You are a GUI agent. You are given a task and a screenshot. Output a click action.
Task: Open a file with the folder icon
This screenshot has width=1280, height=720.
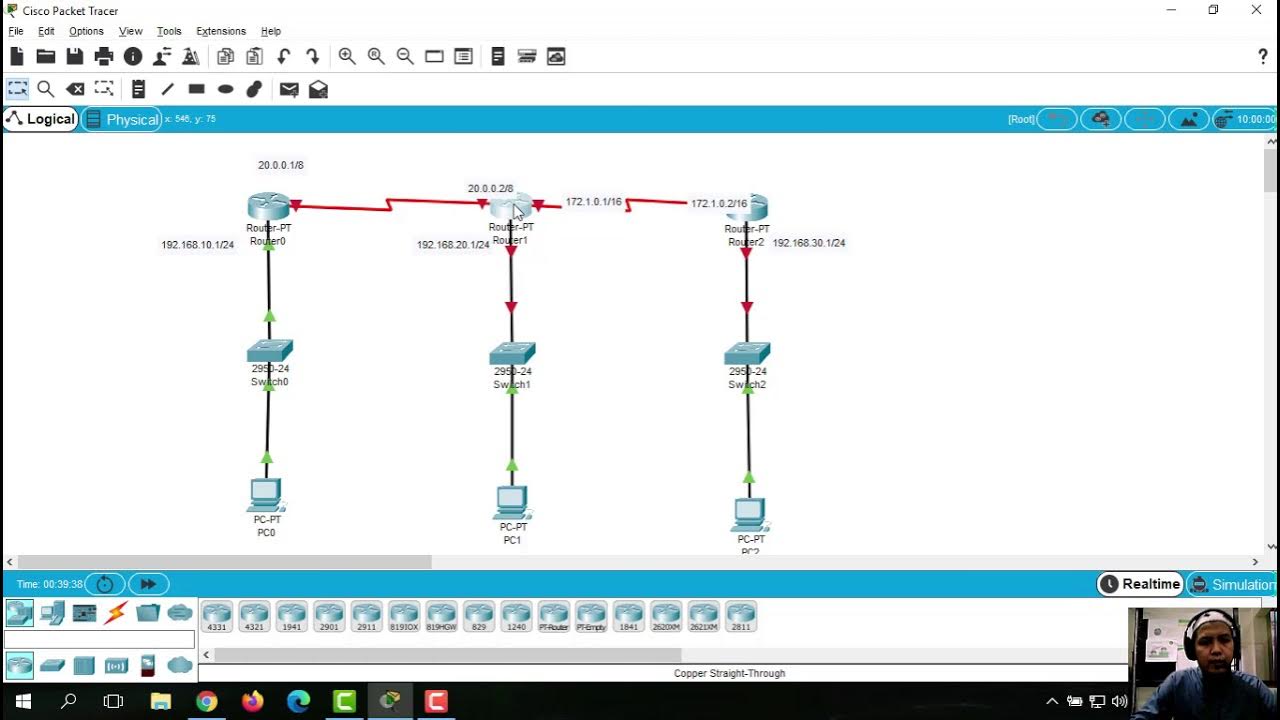[46, 57]
